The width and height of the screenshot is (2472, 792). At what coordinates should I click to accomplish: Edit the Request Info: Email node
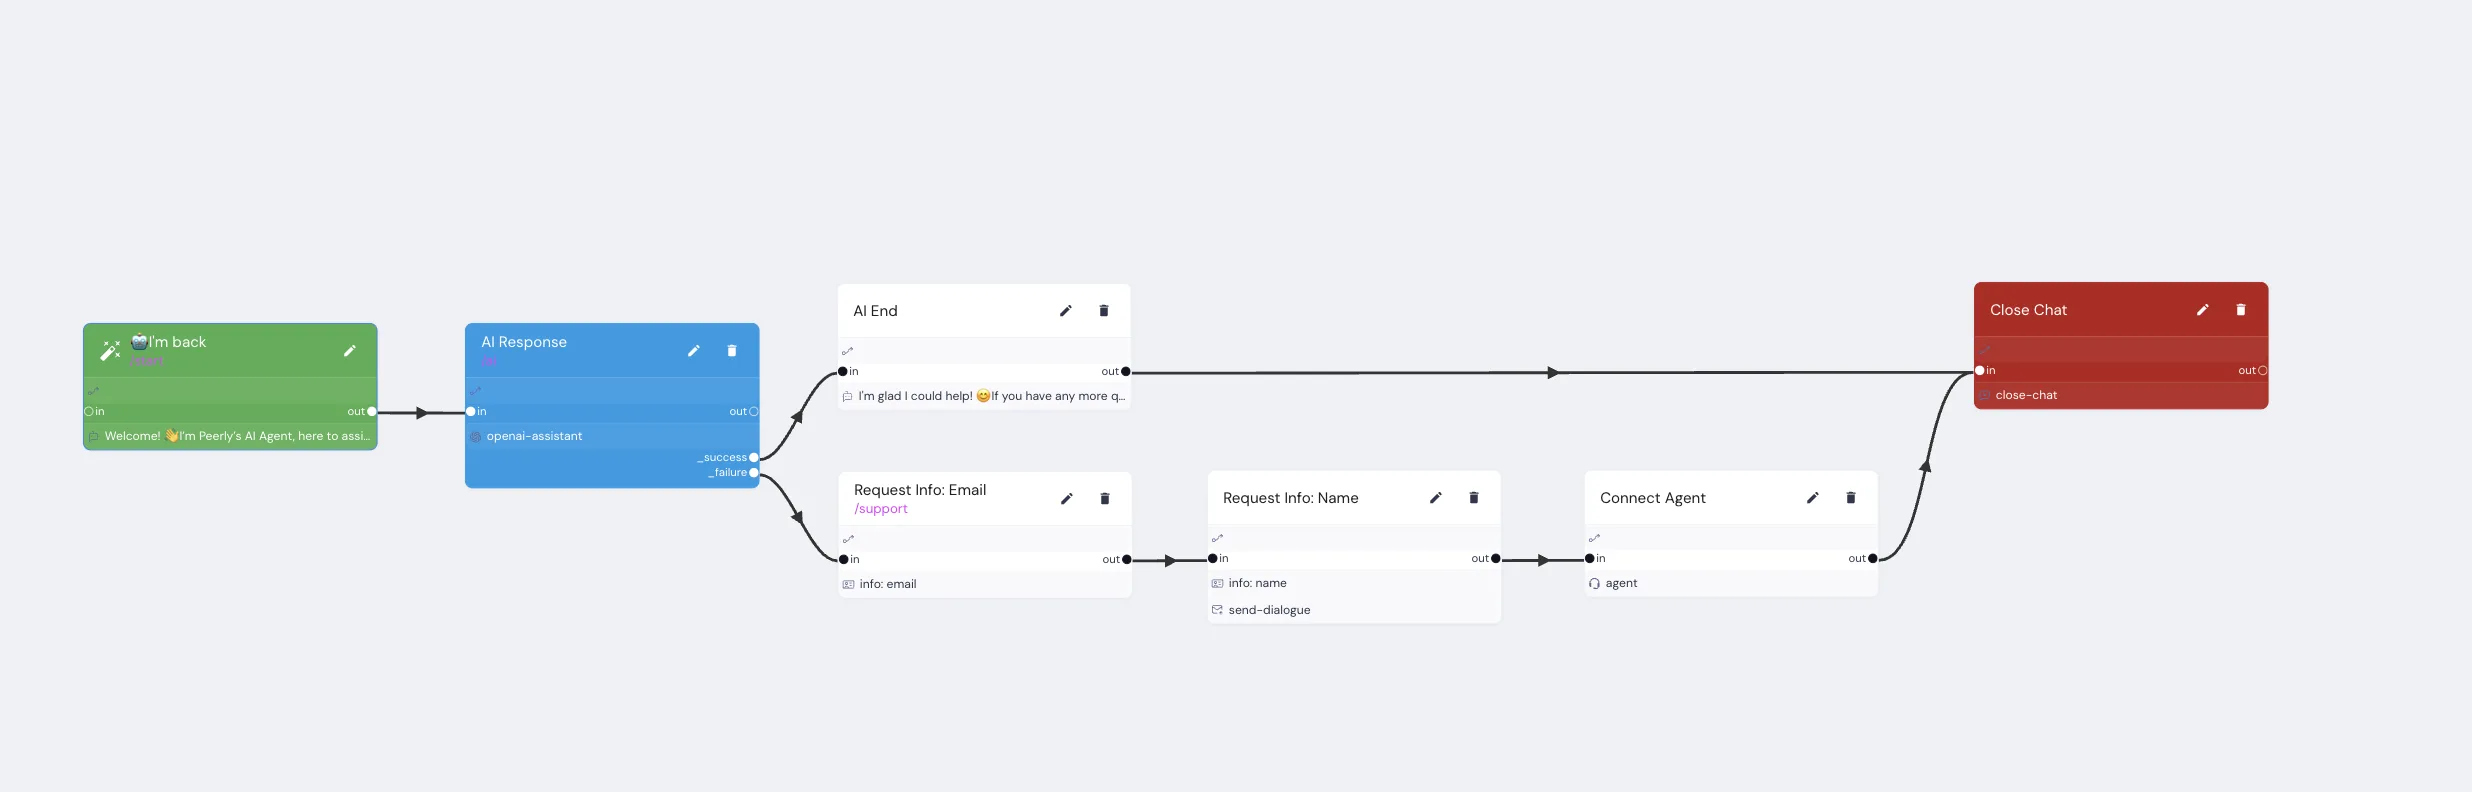(x=1067, y=499)
